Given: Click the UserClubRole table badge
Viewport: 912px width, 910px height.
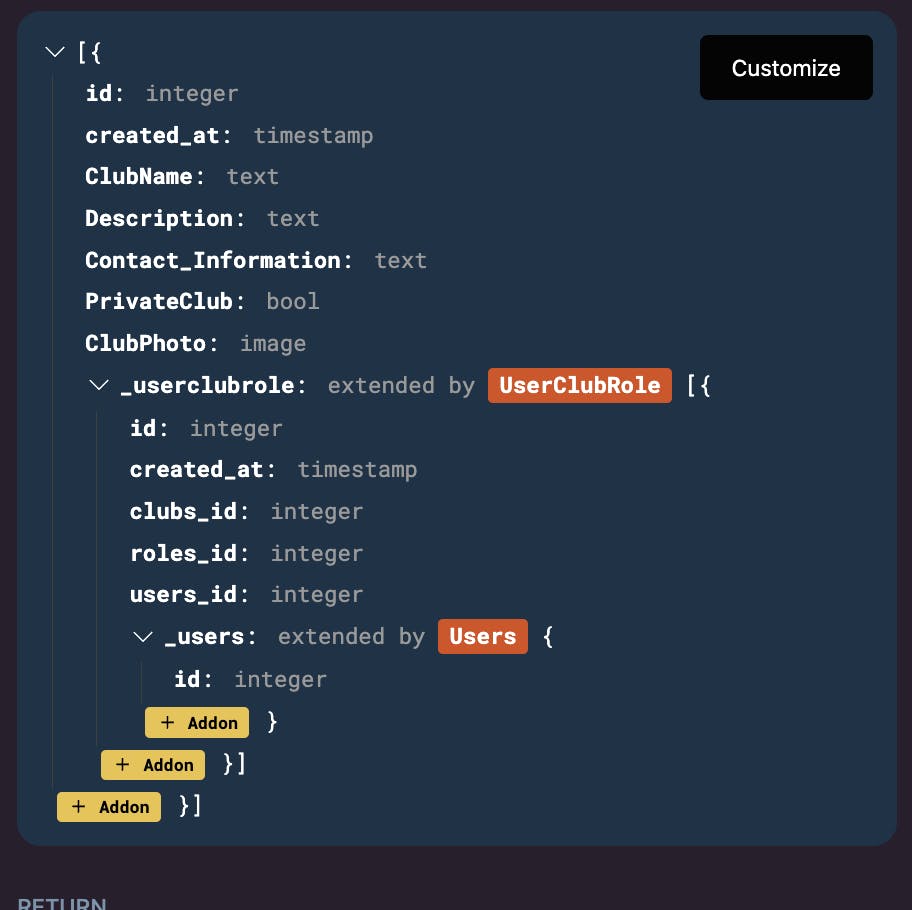Looking at the screenshot, I should coord(579,385).
